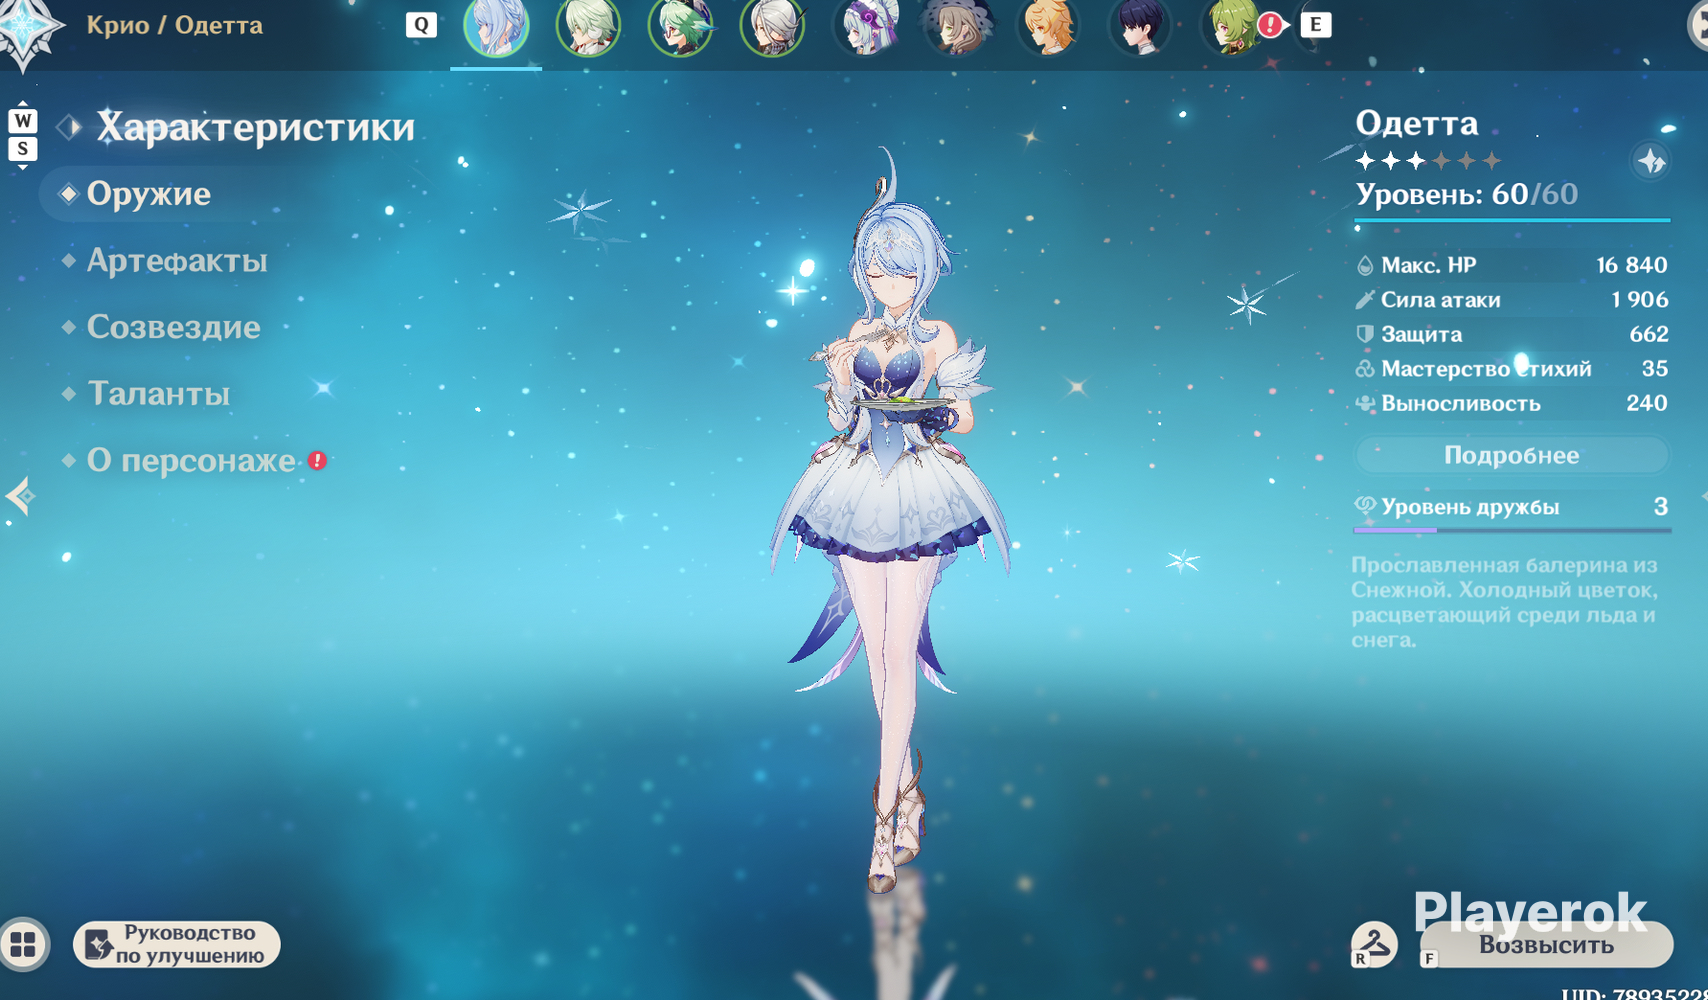Screen dimensions: 1708x1000
Task: Click the Уровень: 60/60 level text
Action: pyautogui.click(x=1467, y=194)
